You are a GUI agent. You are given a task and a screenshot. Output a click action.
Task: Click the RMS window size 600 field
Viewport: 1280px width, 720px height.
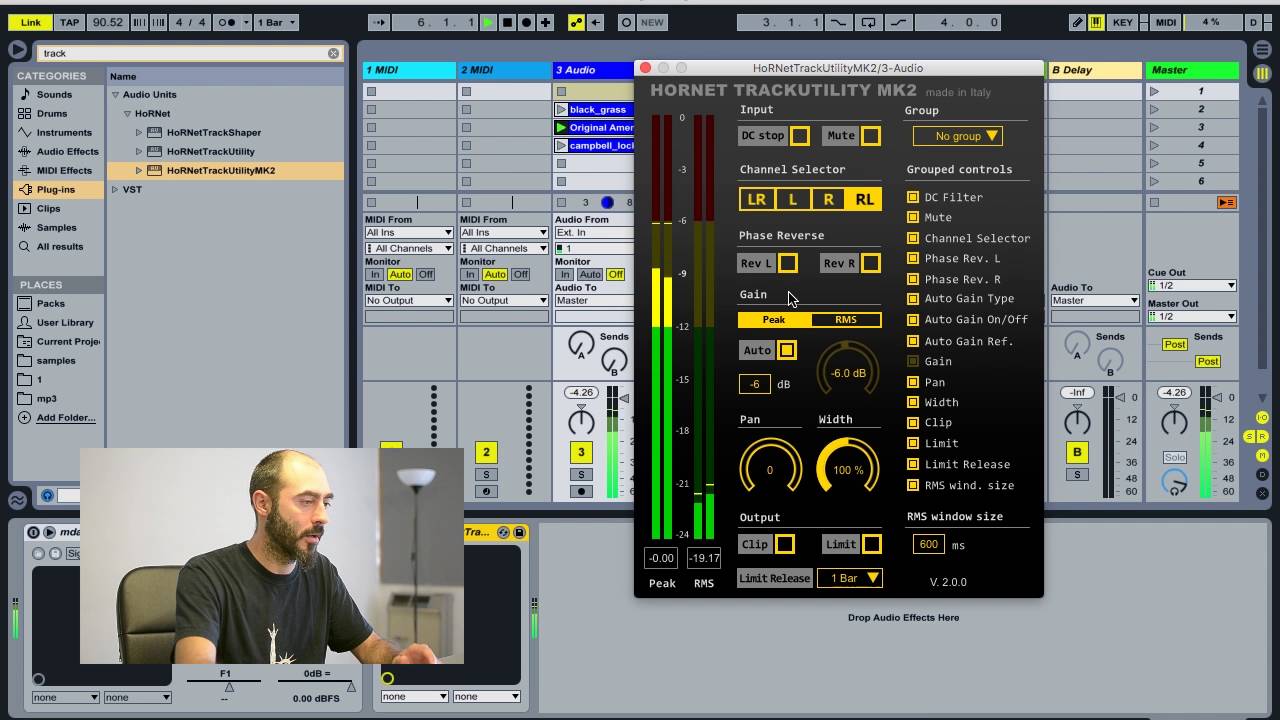click(928, 545)
